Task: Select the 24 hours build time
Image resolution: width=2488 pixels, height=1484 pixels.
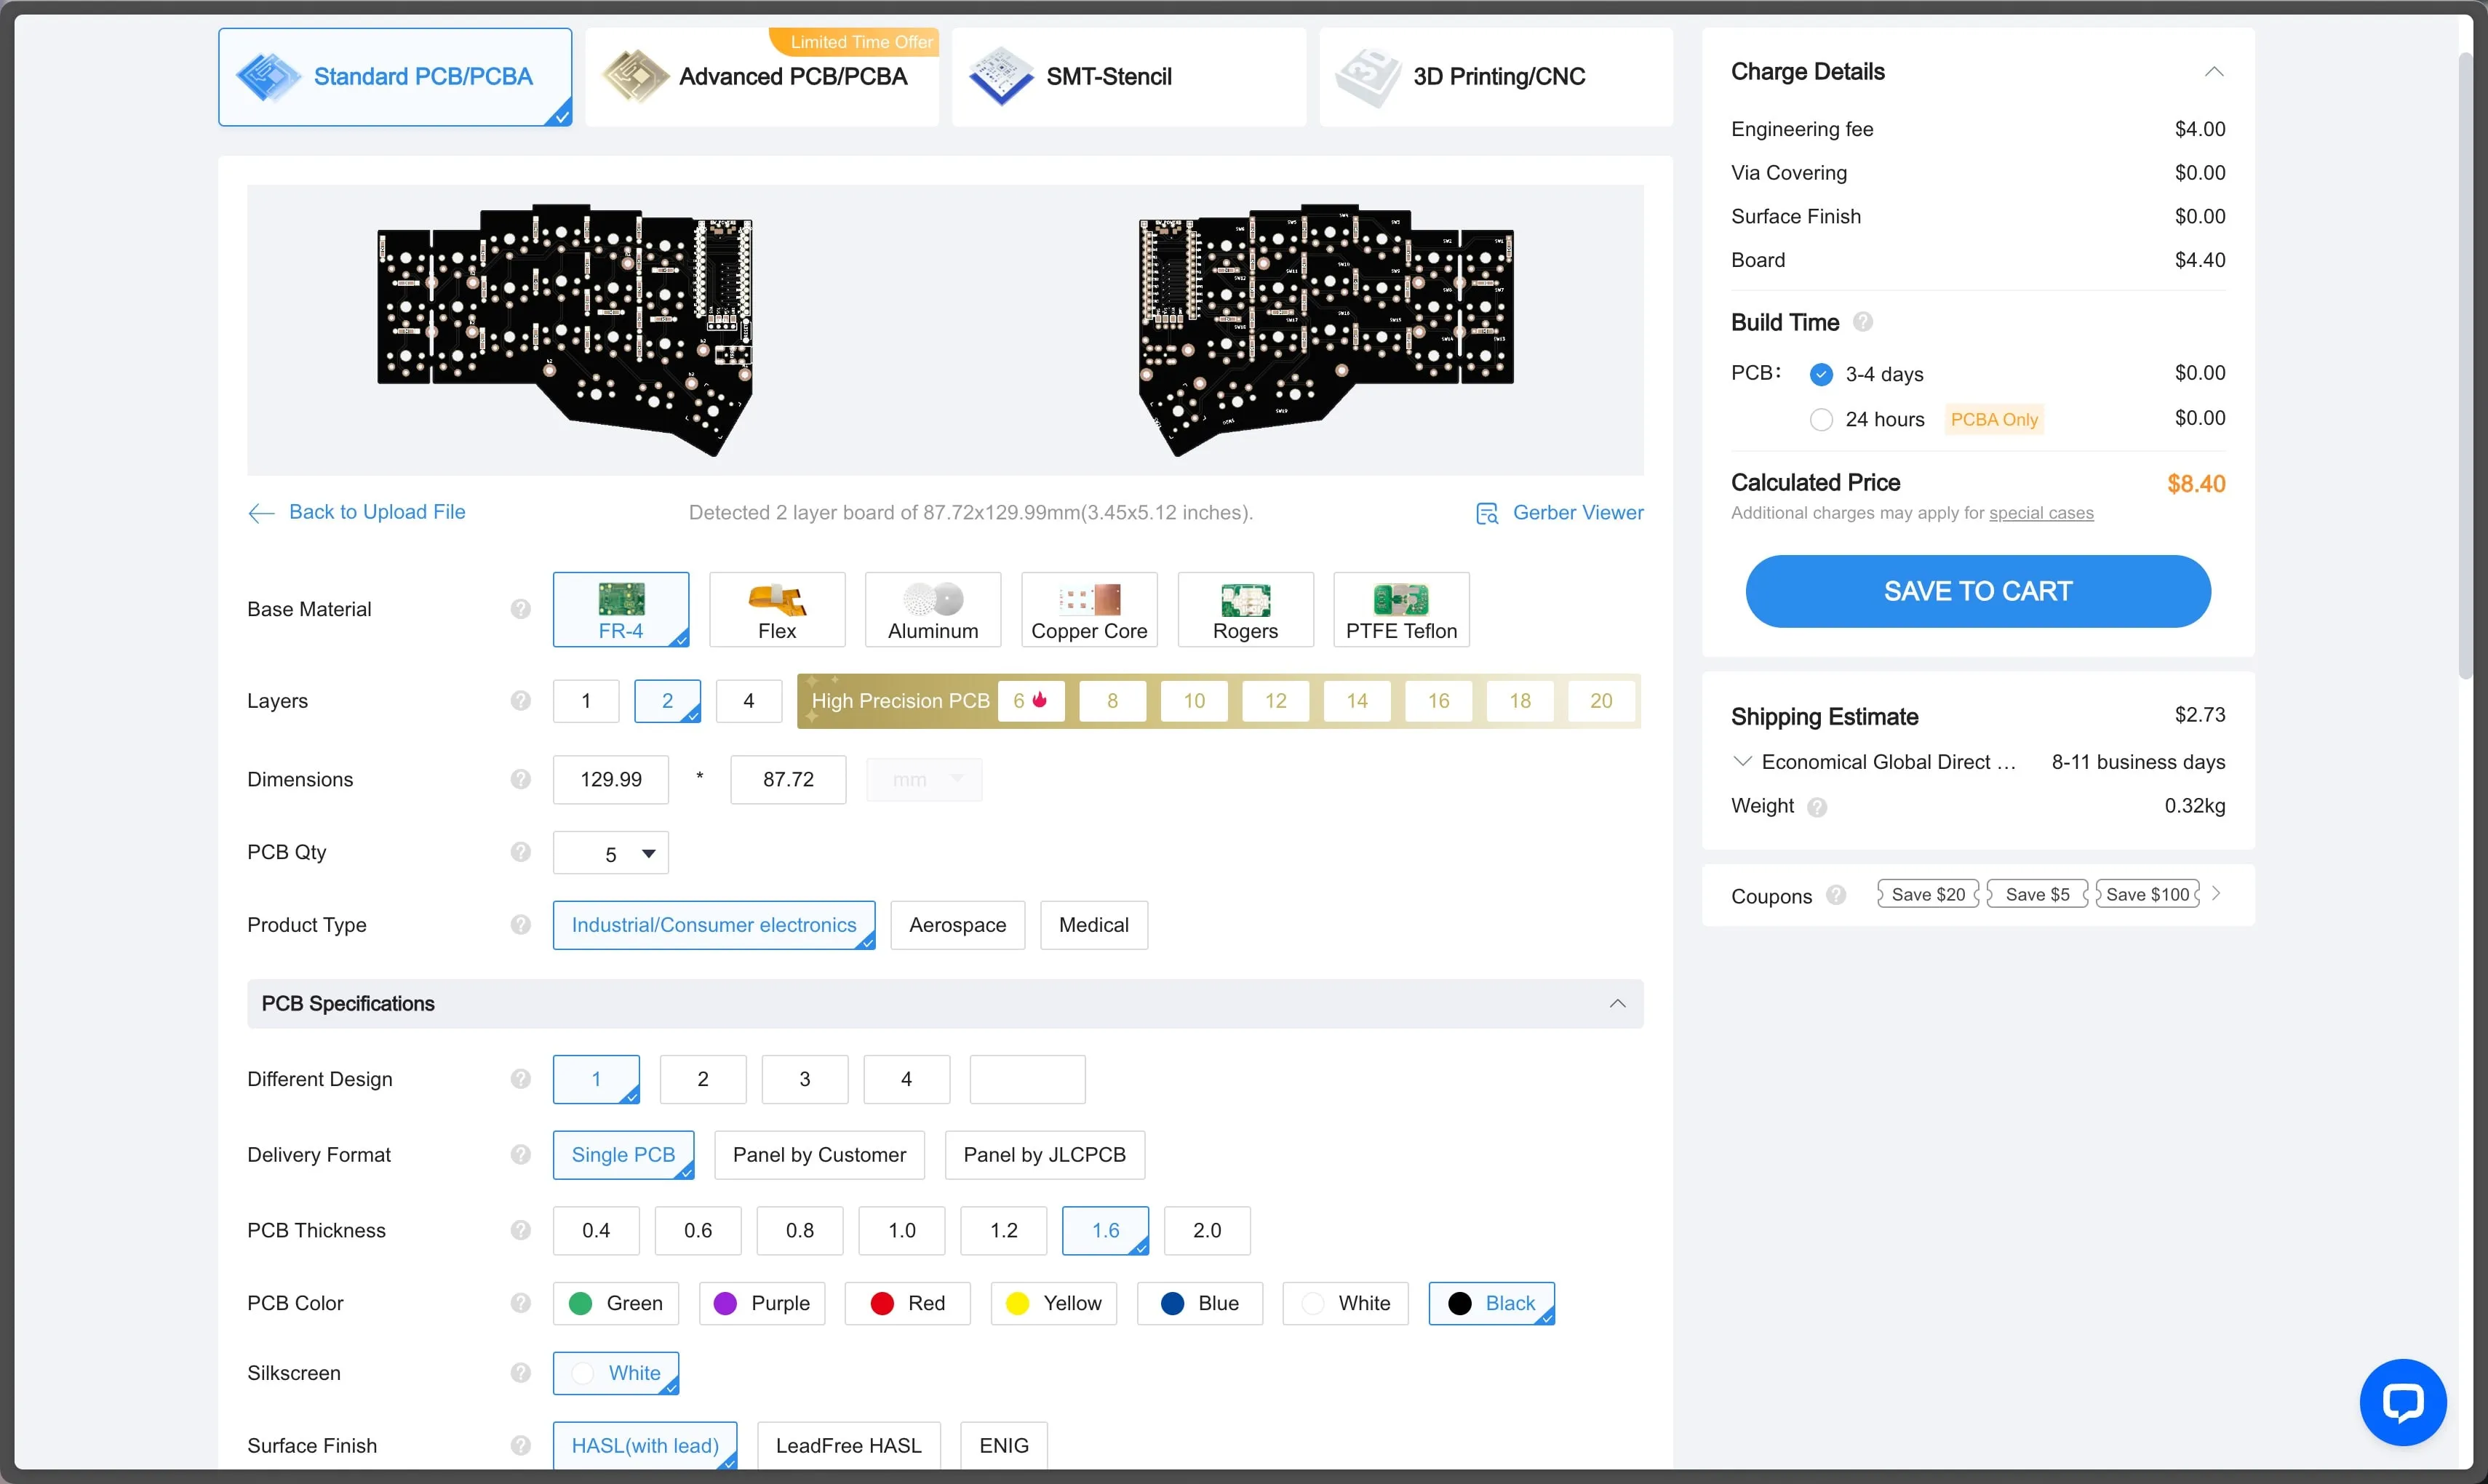Action: click(x=1821, y=420)
